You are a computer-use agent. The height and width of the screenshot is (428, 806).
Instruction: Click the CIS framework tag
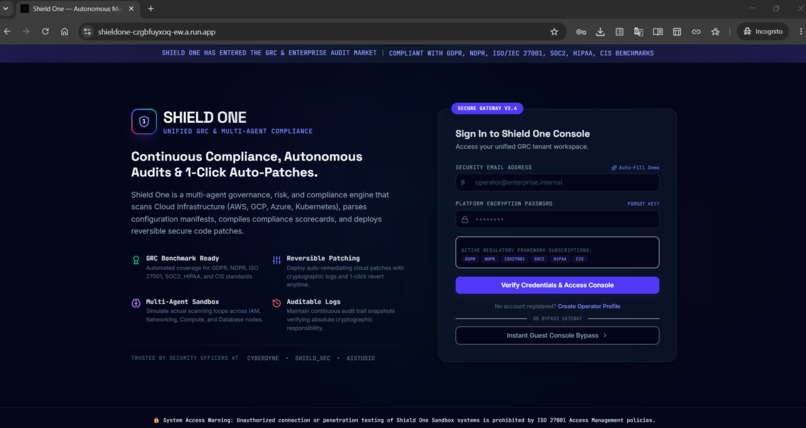click(579, 259)
